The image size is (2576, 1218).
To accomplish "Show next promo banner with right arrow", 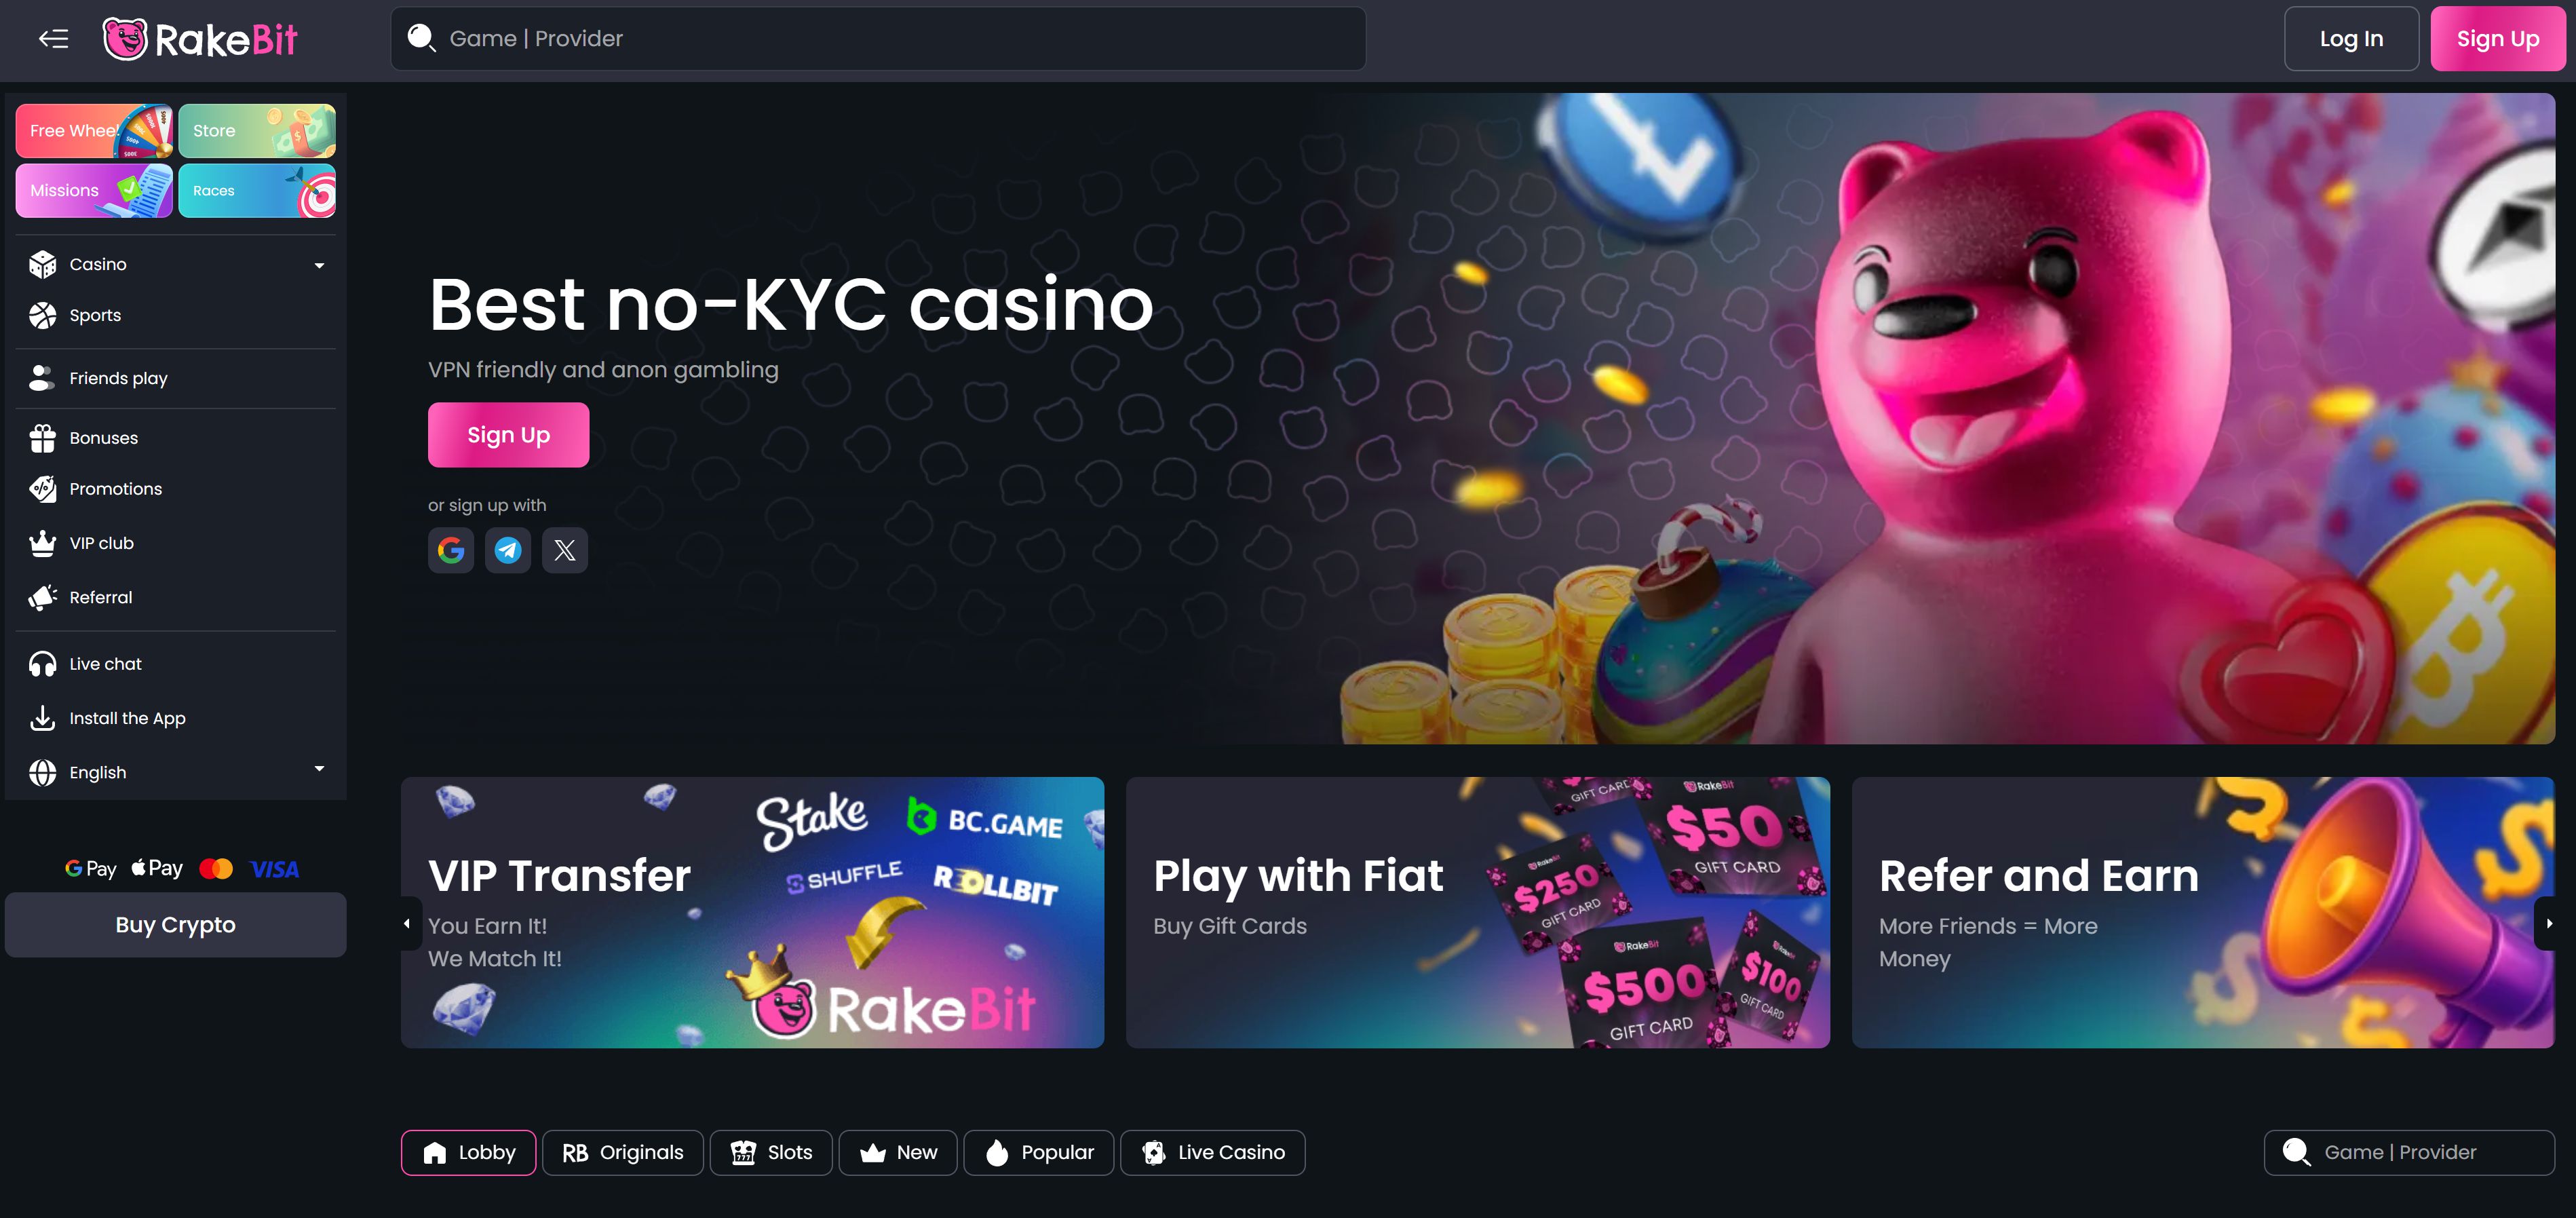I will [x=2549, y=923].
